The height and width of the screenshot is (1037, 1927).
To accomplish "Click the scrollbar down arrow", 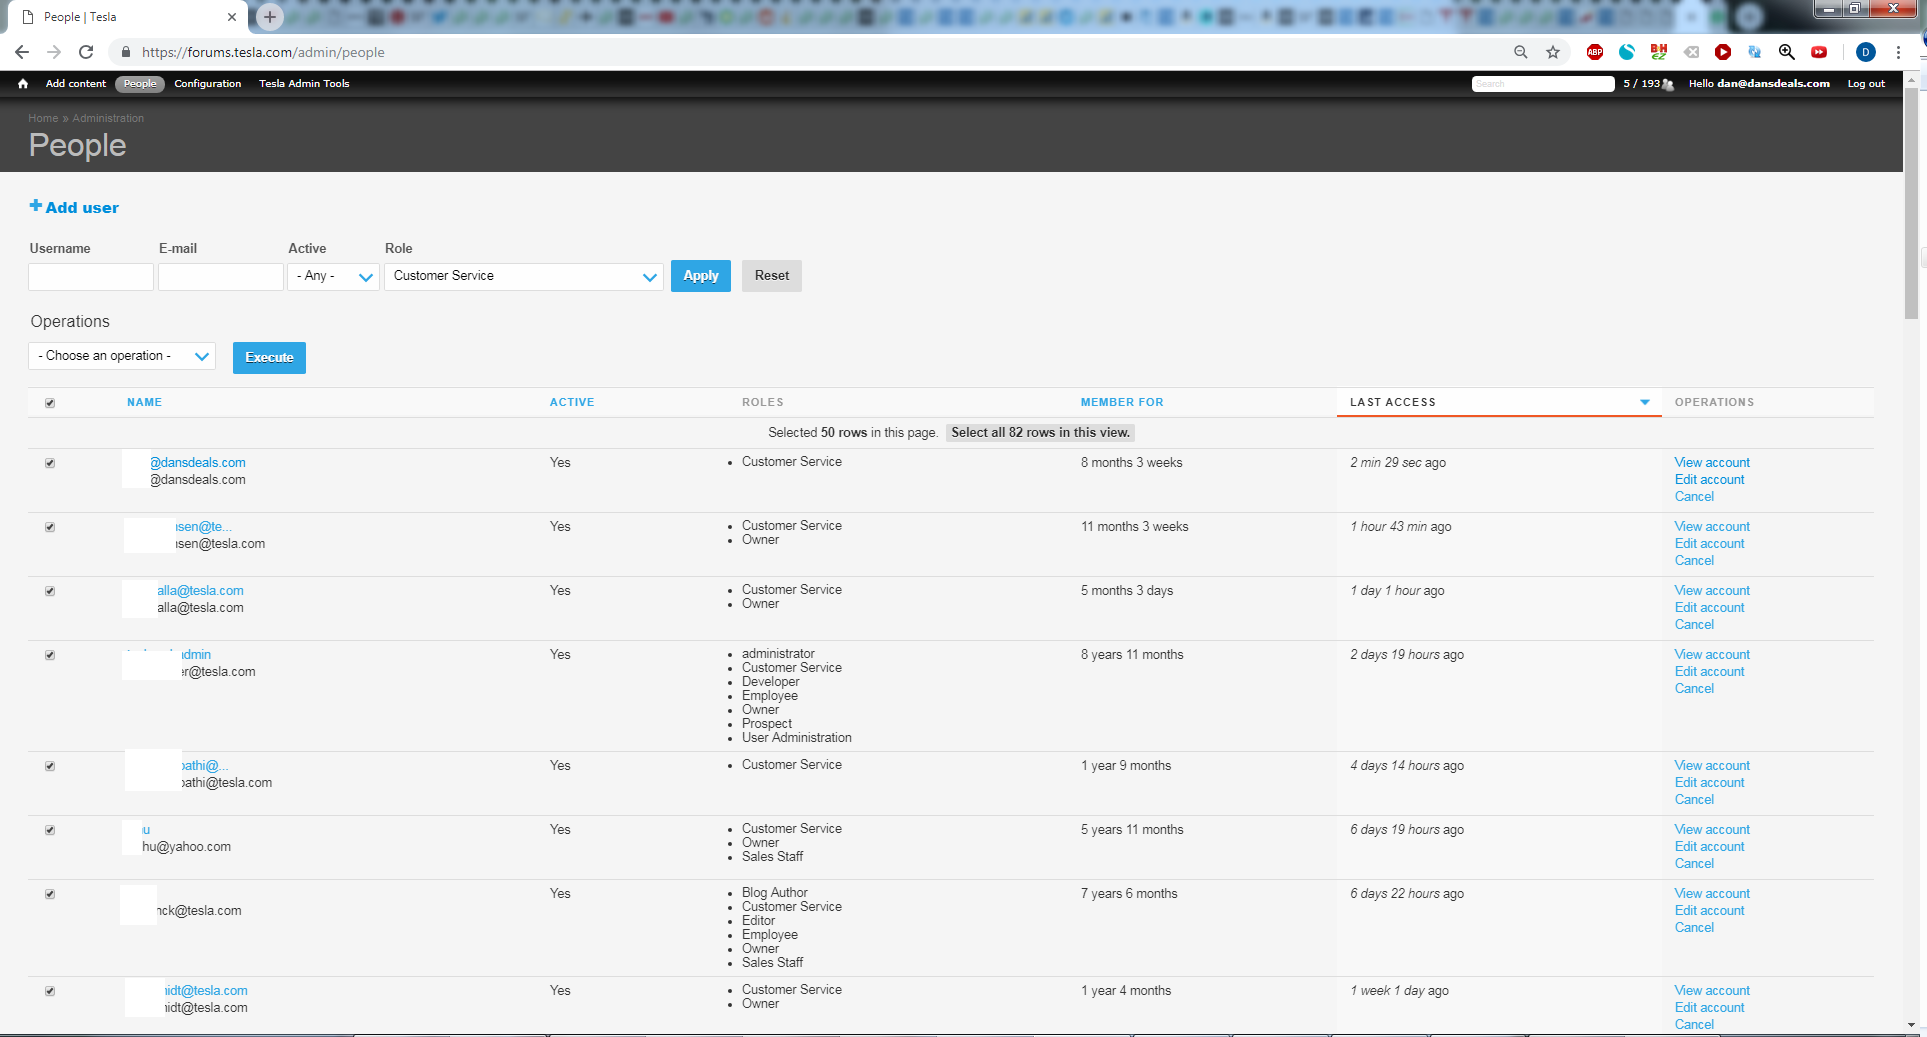I will [x=1911, y=1025].
